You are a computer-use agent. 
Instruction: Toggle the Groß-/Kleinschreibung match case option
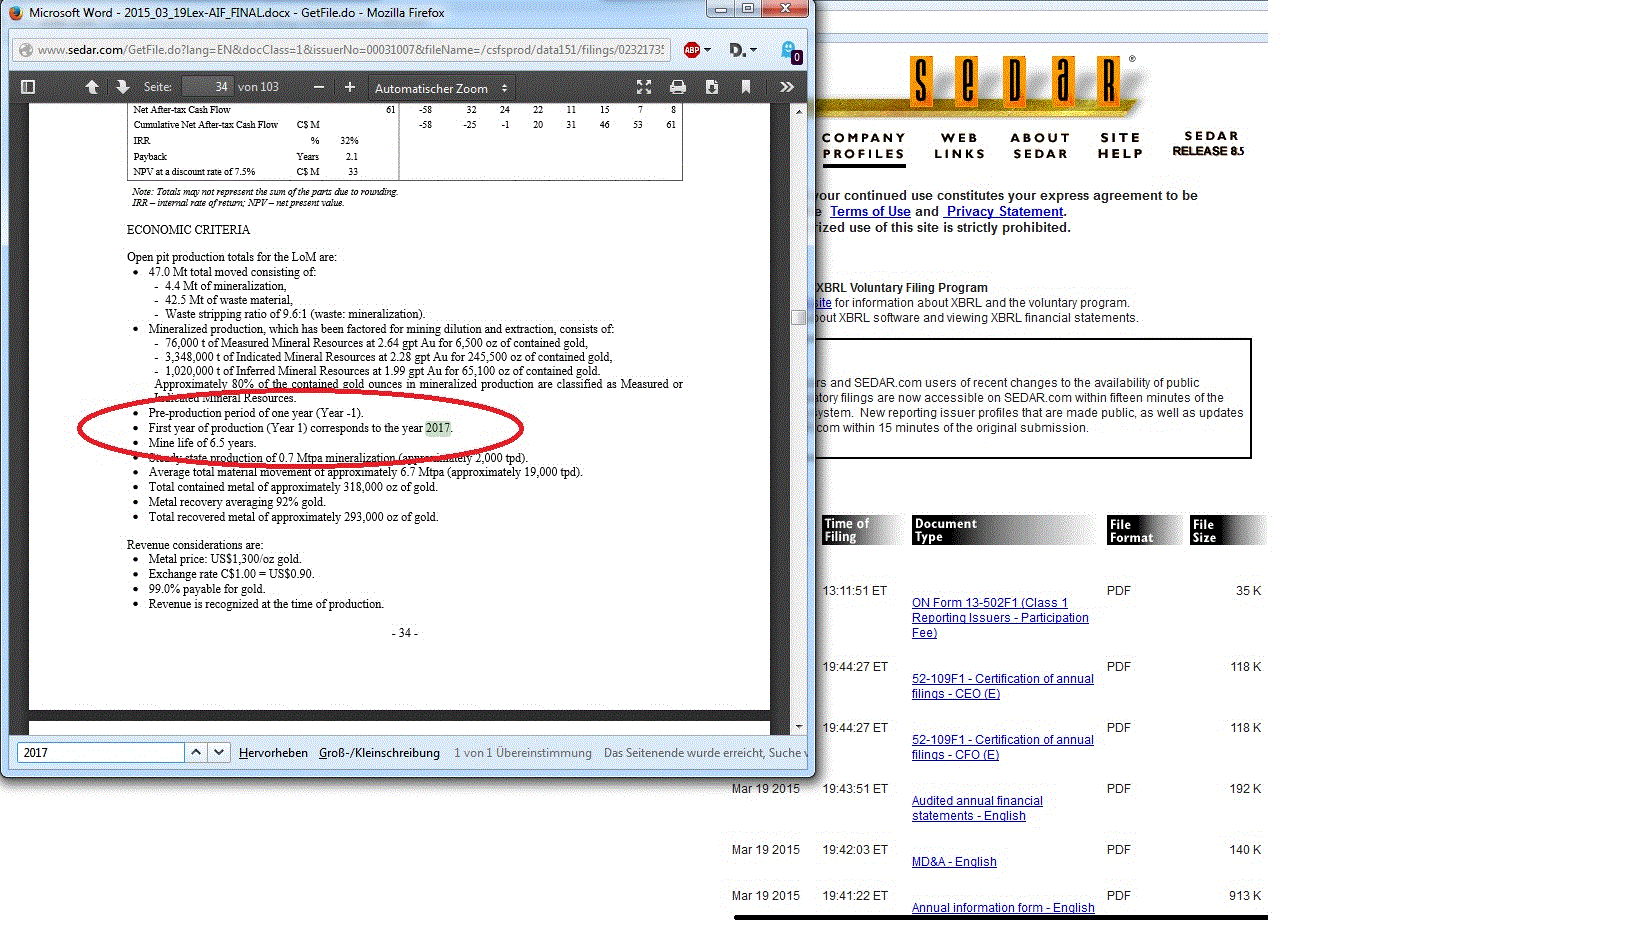point(379,753)
